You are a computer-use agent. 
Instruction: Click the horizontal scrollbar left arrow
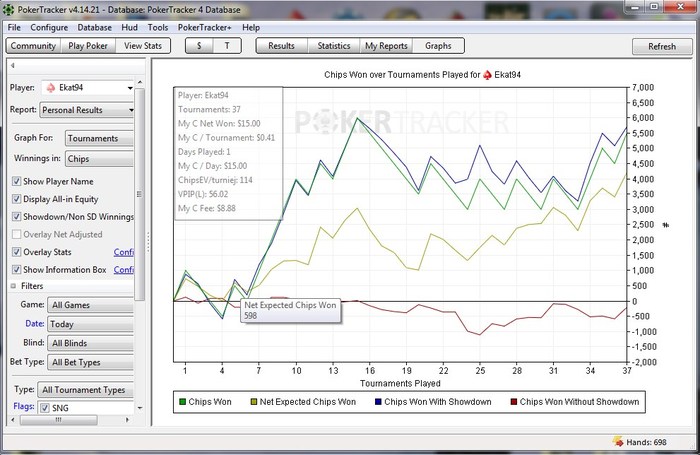point(13,420)
